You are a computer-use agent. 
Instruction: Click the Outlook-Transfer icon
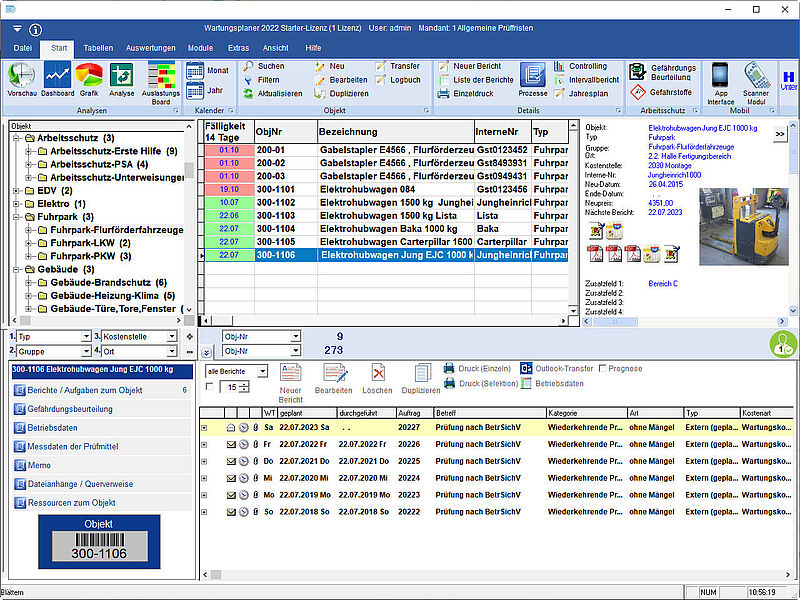coord(526,368)
